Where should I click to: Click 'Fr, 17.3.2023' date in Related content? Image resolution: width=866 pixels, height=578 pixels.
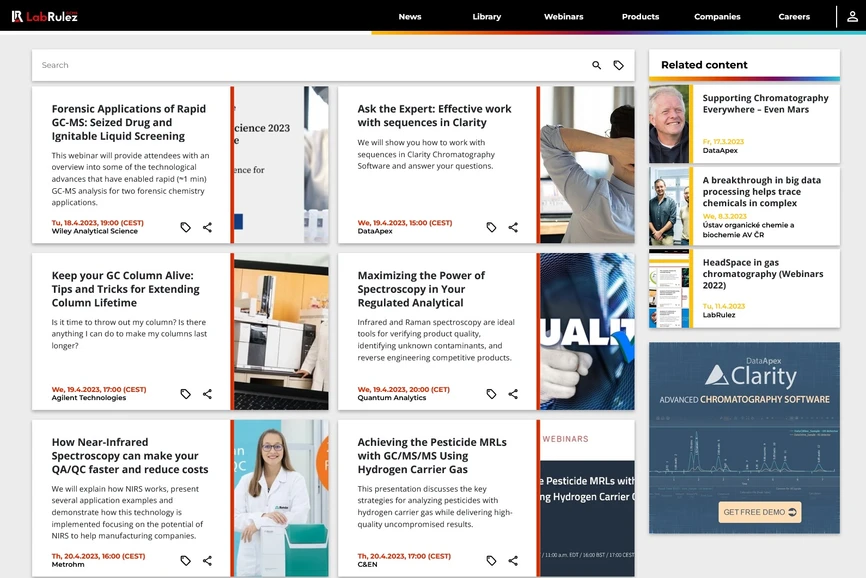click(723, 142)
